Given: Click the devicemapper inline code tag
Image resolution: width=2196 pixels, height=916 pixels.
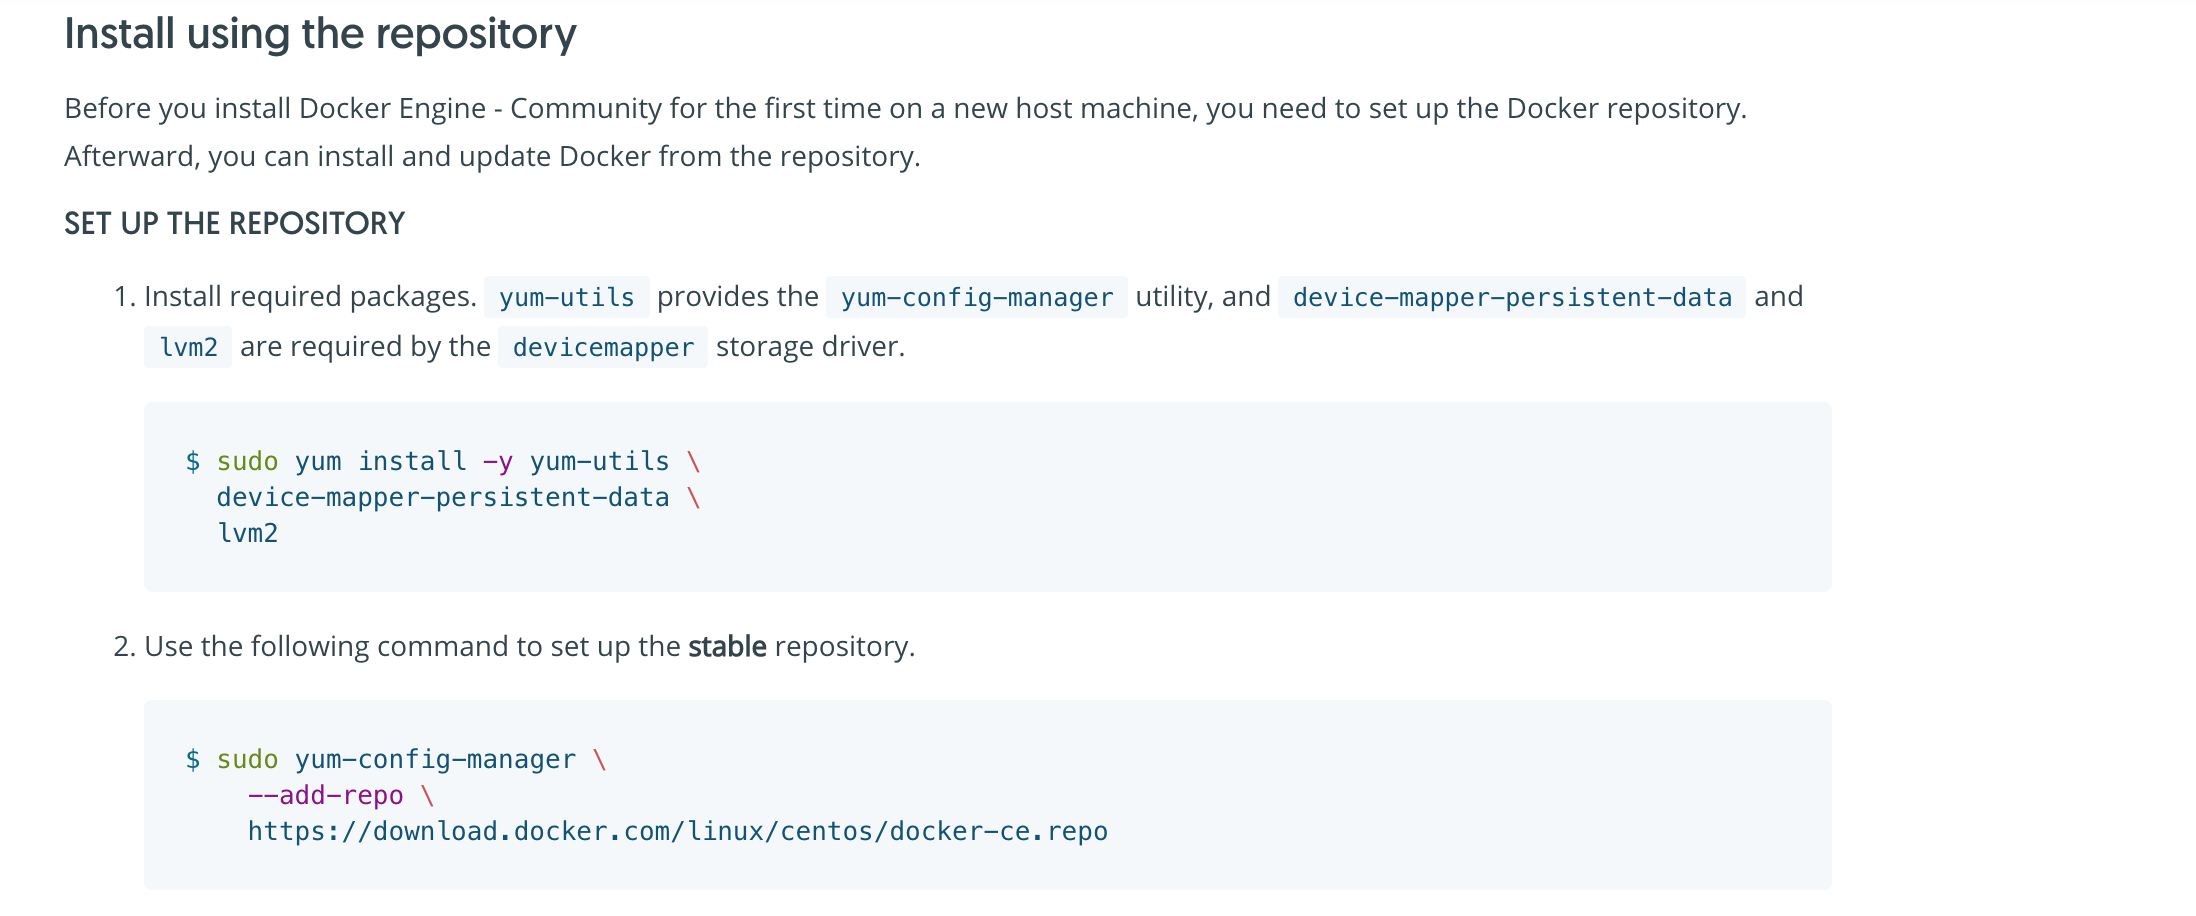Looking at the screenshot, I should pos(603,347).
